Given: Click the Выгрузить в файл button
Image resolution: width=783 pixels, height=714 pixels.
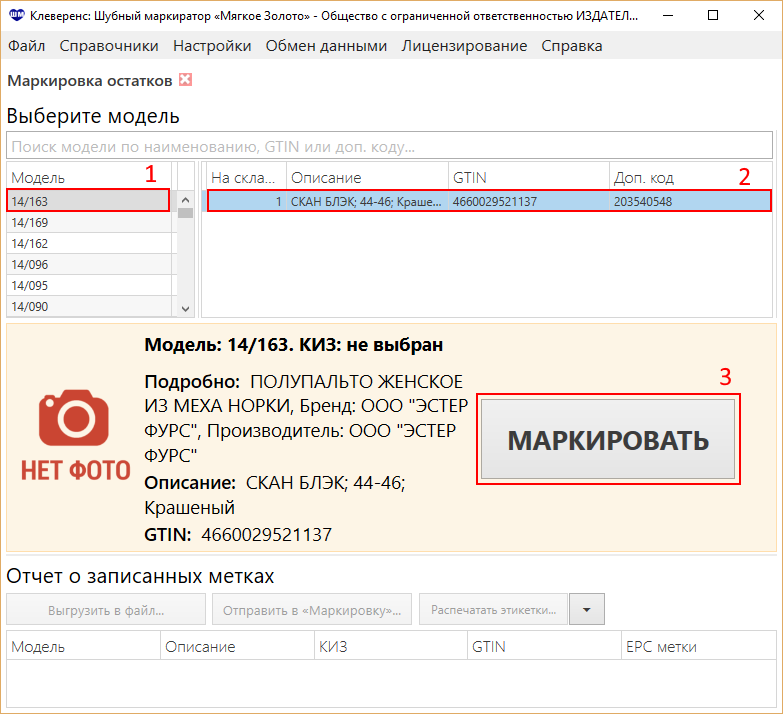Looking at the screenshot, I should (x=106, y=610).
